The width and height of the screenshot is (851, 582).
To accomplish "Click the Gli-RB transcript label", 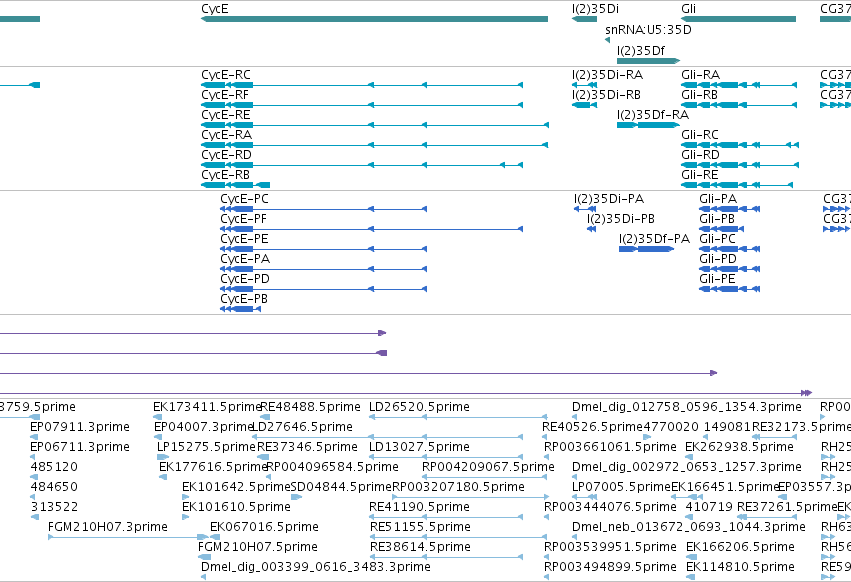I will (700, 95).
